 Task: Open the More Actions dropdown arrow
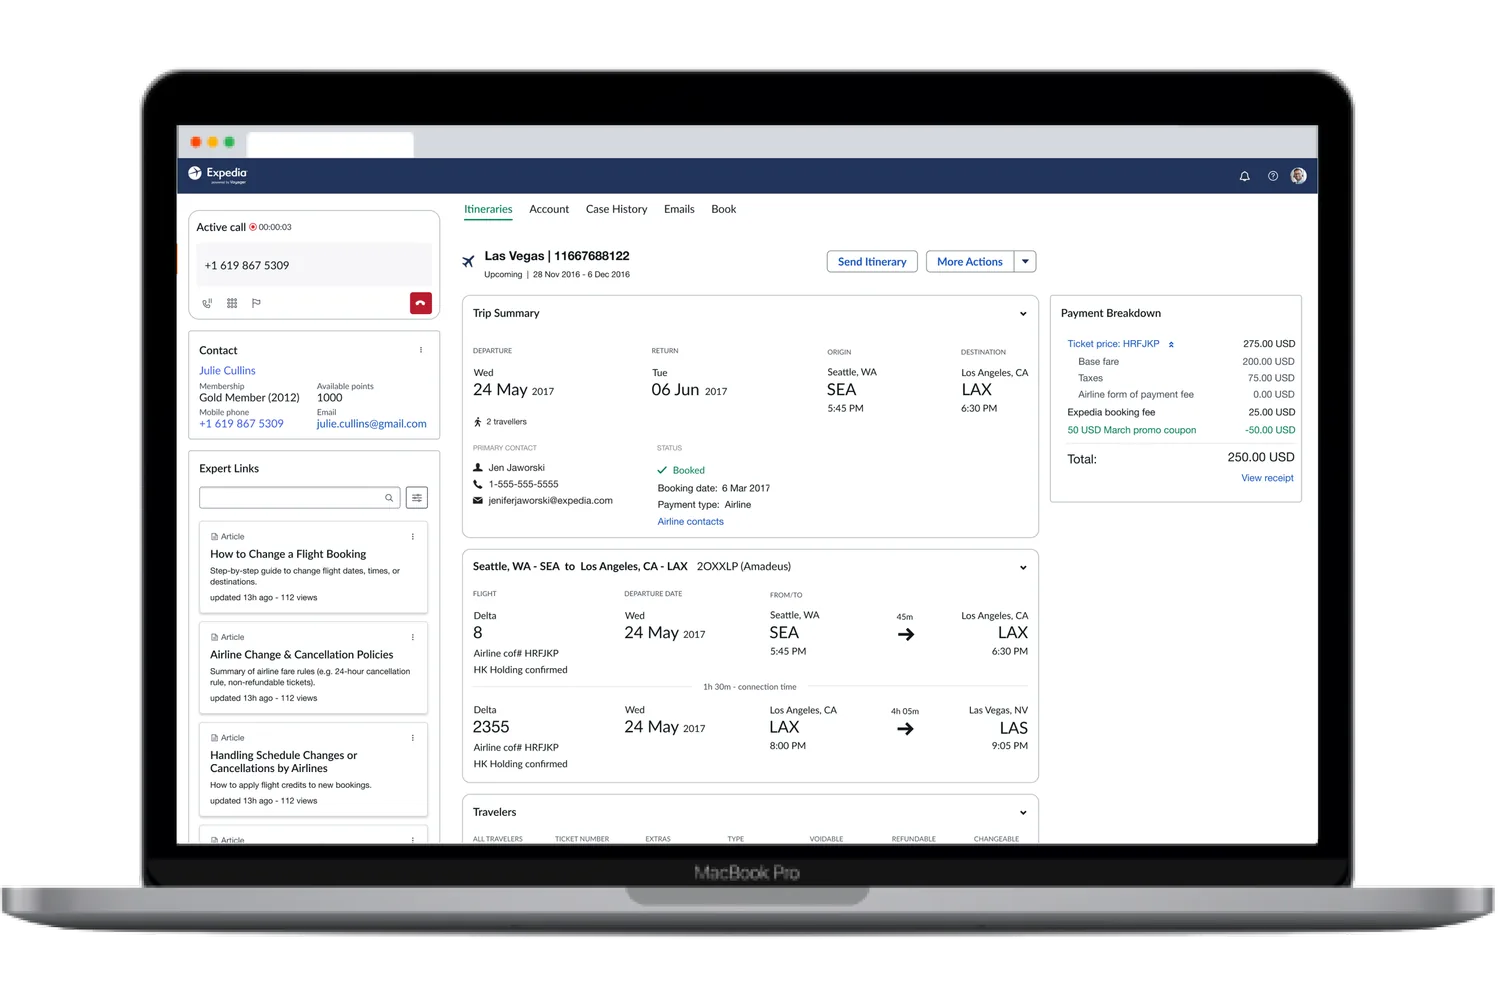pos(1025,262)
